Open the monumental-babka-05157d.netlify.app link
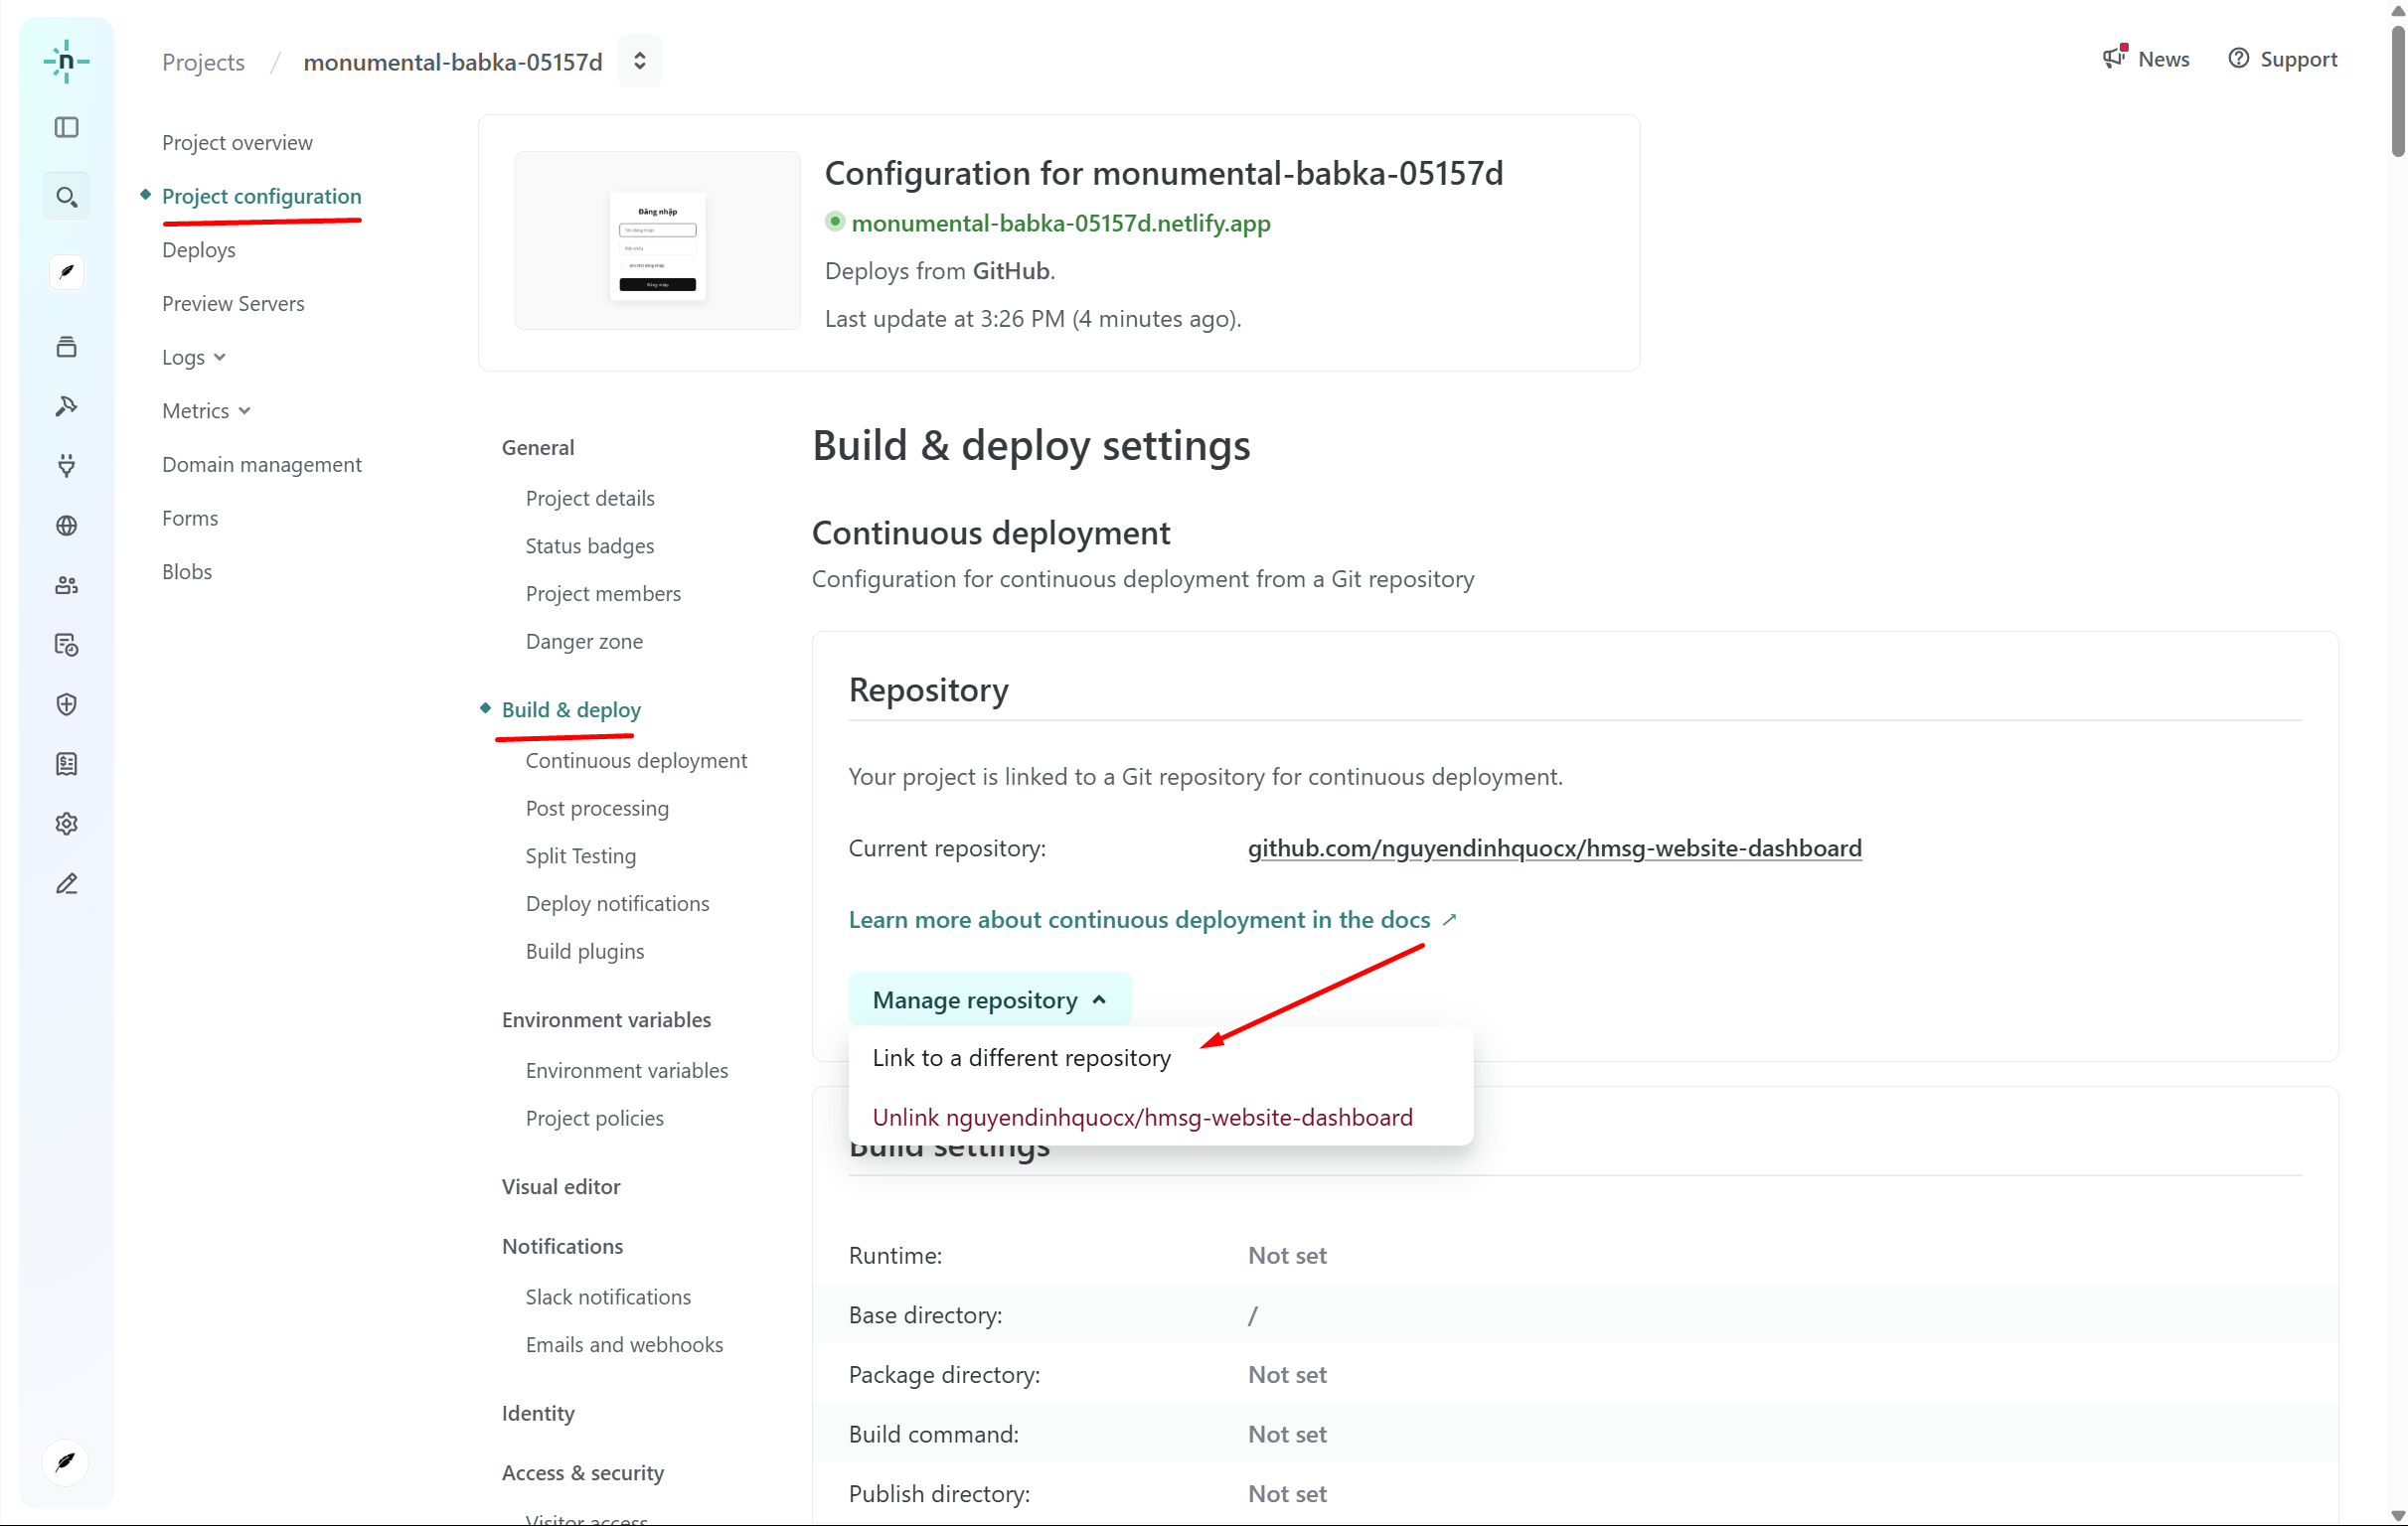The width and height of the screenshot is (2408, 1526). pyautogui.click(x=1060, y=223)
